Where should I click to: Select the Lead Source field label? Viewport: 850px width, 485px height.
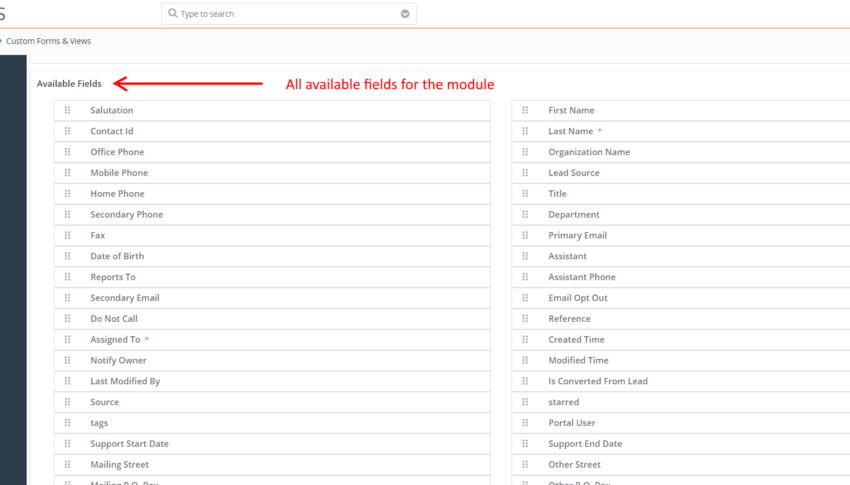(574, 173)
